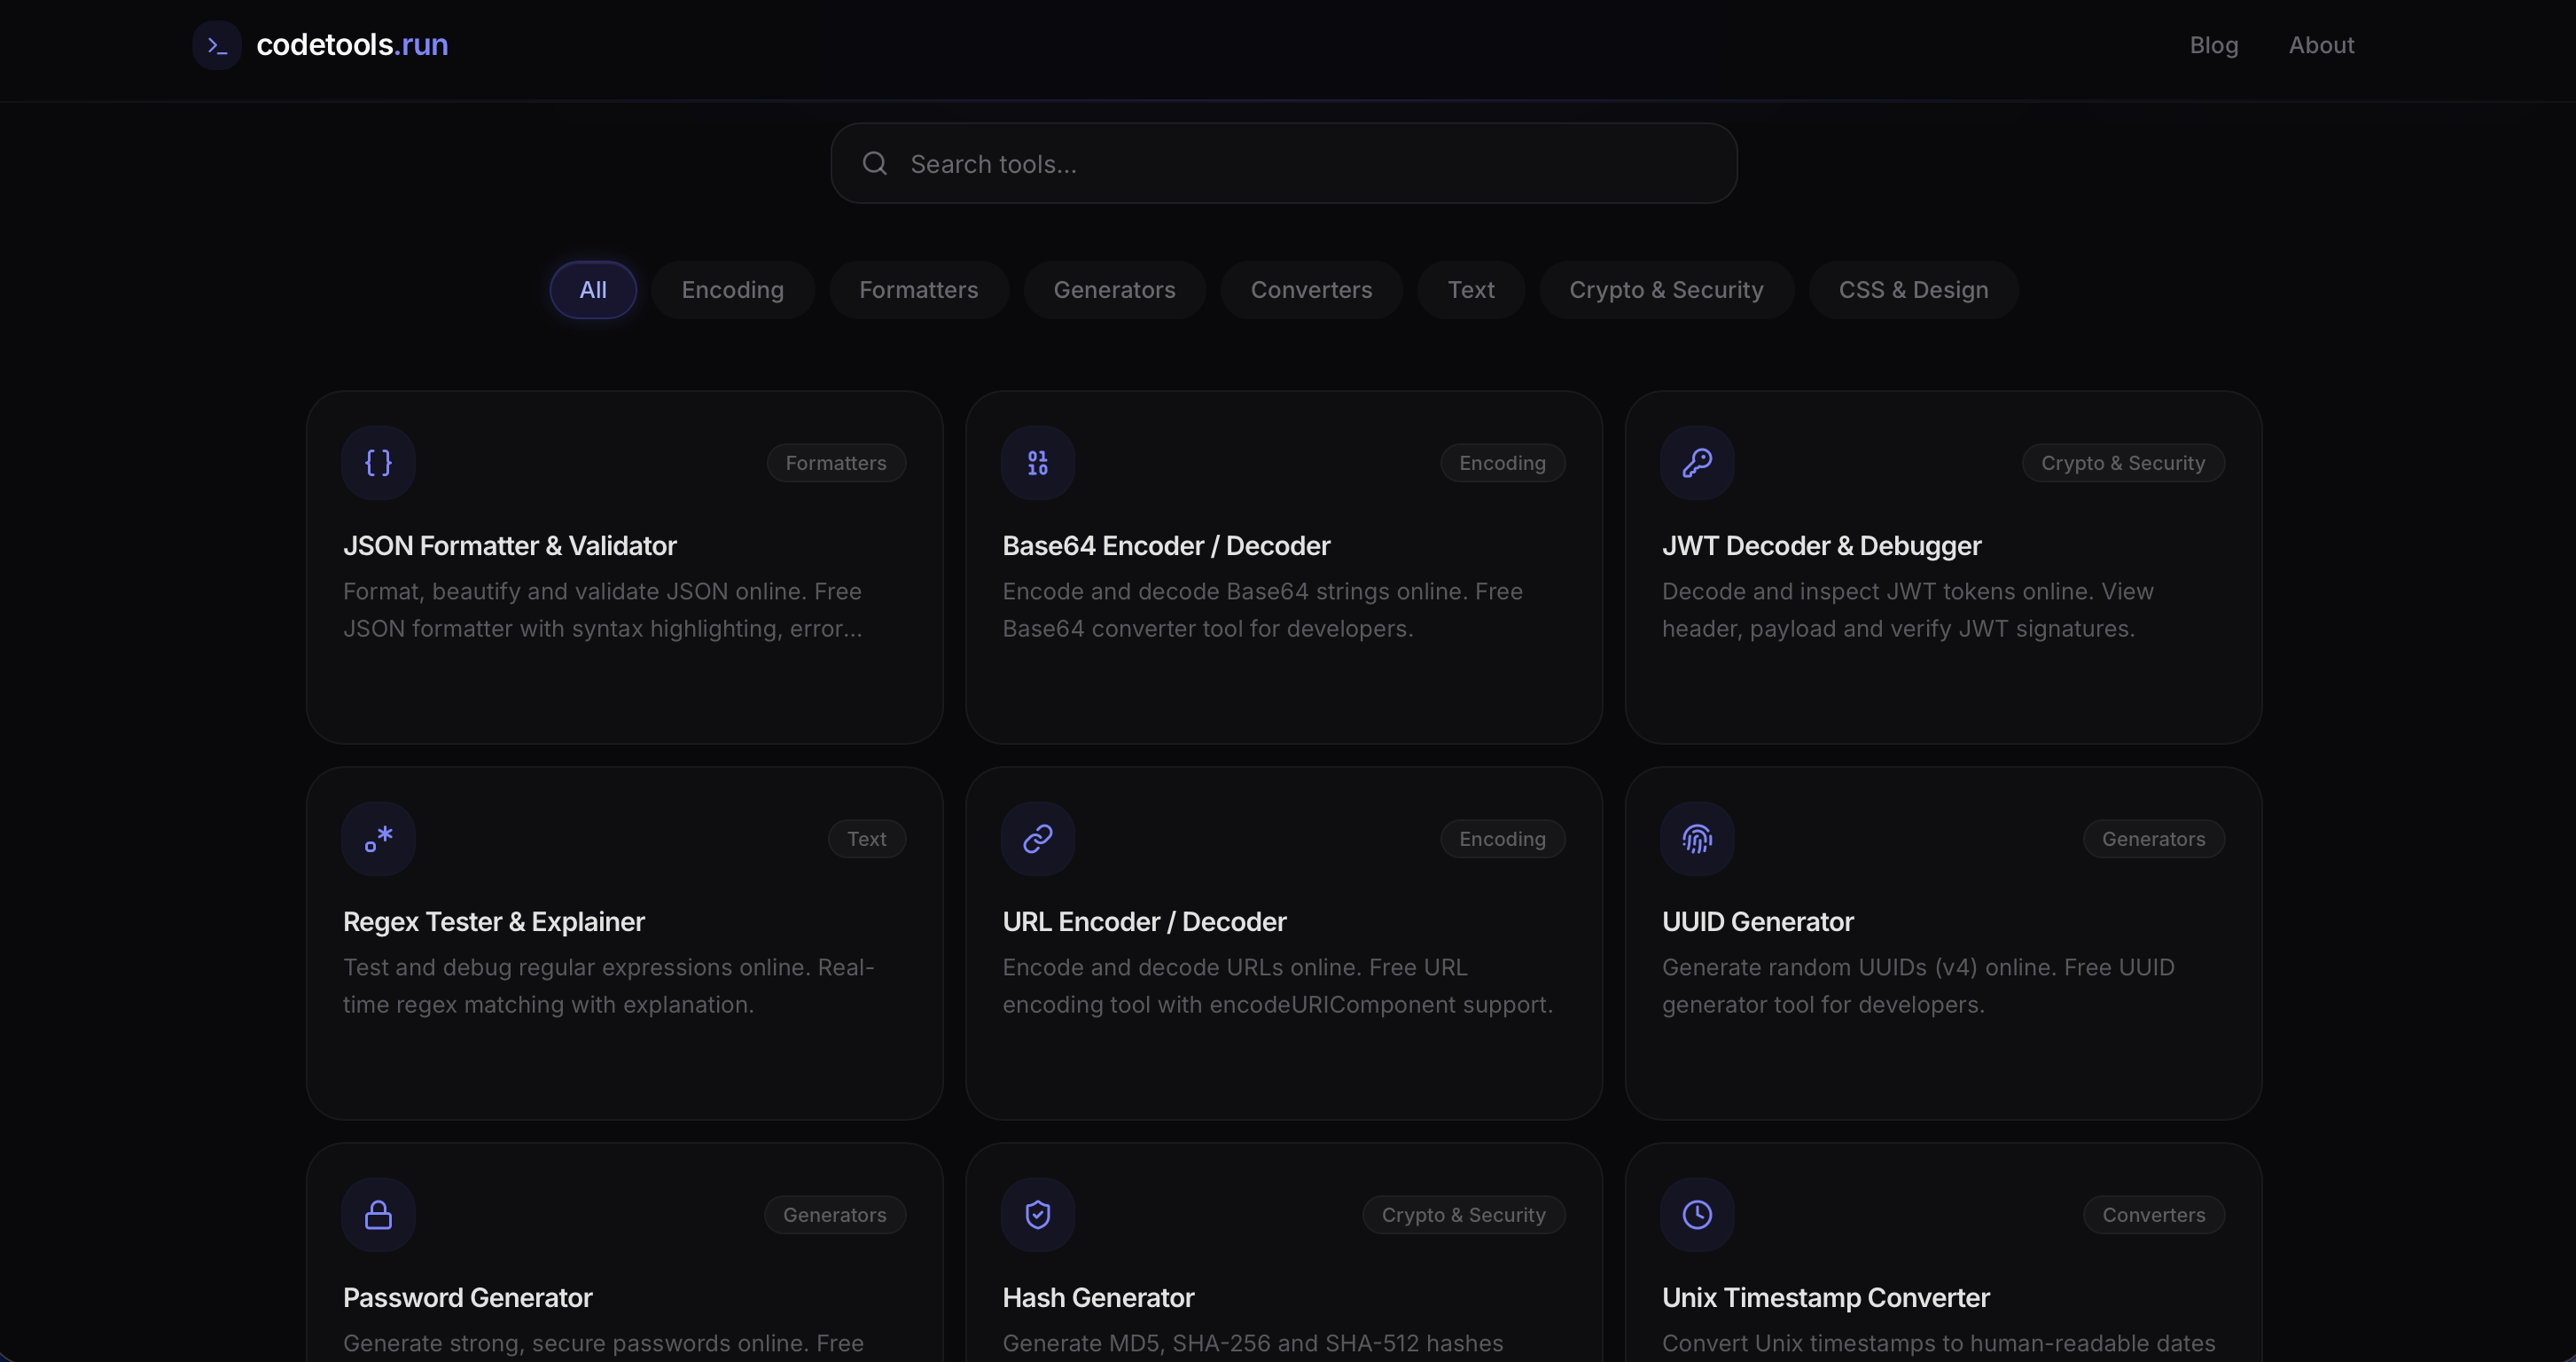Enable the CSS & Design filter
Viewport: 2576px width, 1362px height.
pyautogui.click(x=1913, y=289)
